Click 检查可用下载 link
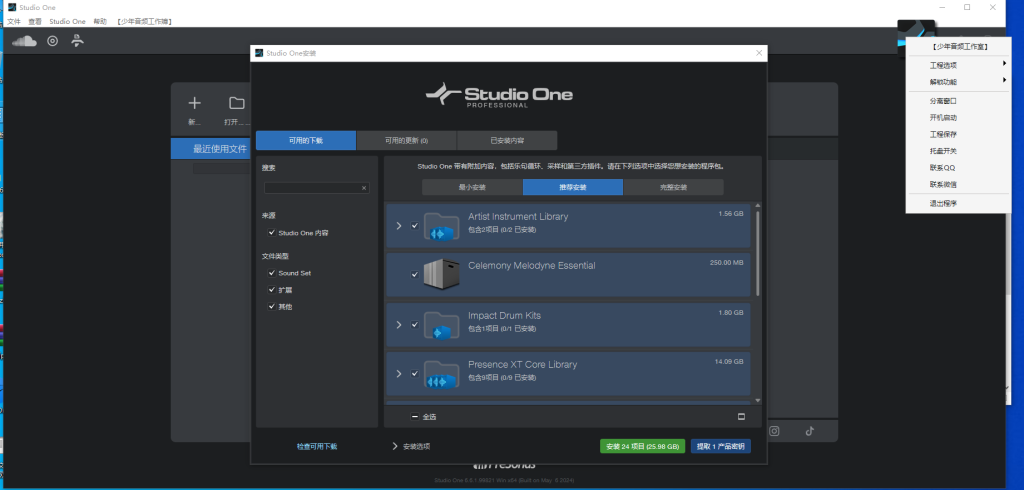 click(x=317, y=446)
